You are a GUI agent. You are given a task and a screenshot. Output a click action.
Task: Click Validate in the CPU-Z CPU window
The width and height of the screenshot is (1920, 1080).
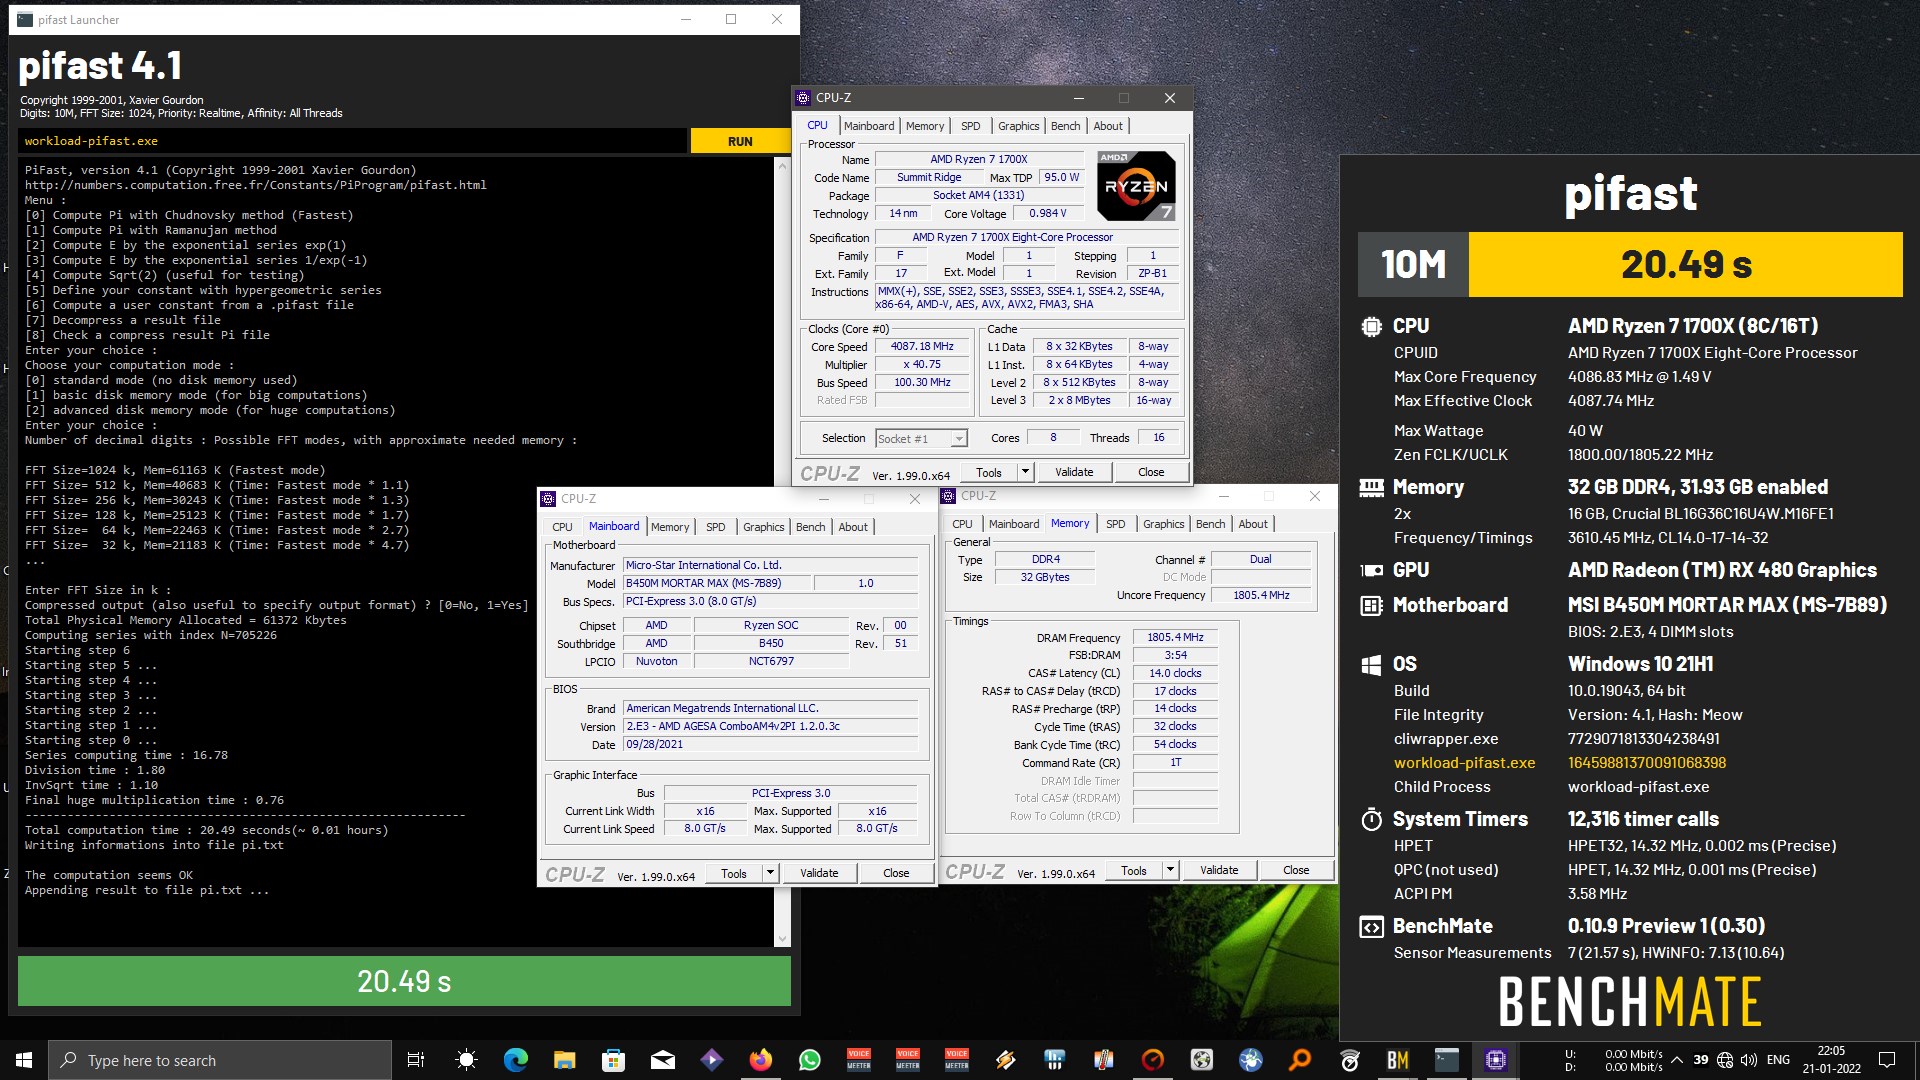tap(1074, 472)
